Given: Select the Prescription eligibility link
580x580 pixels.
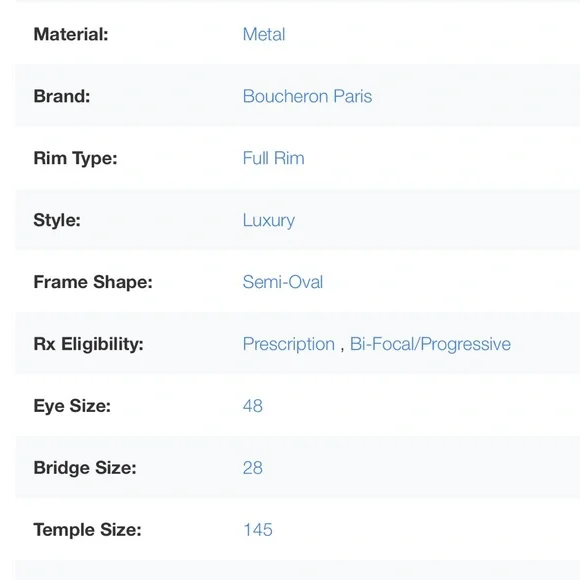Looking at the screenshot, I should pos(289,345).
